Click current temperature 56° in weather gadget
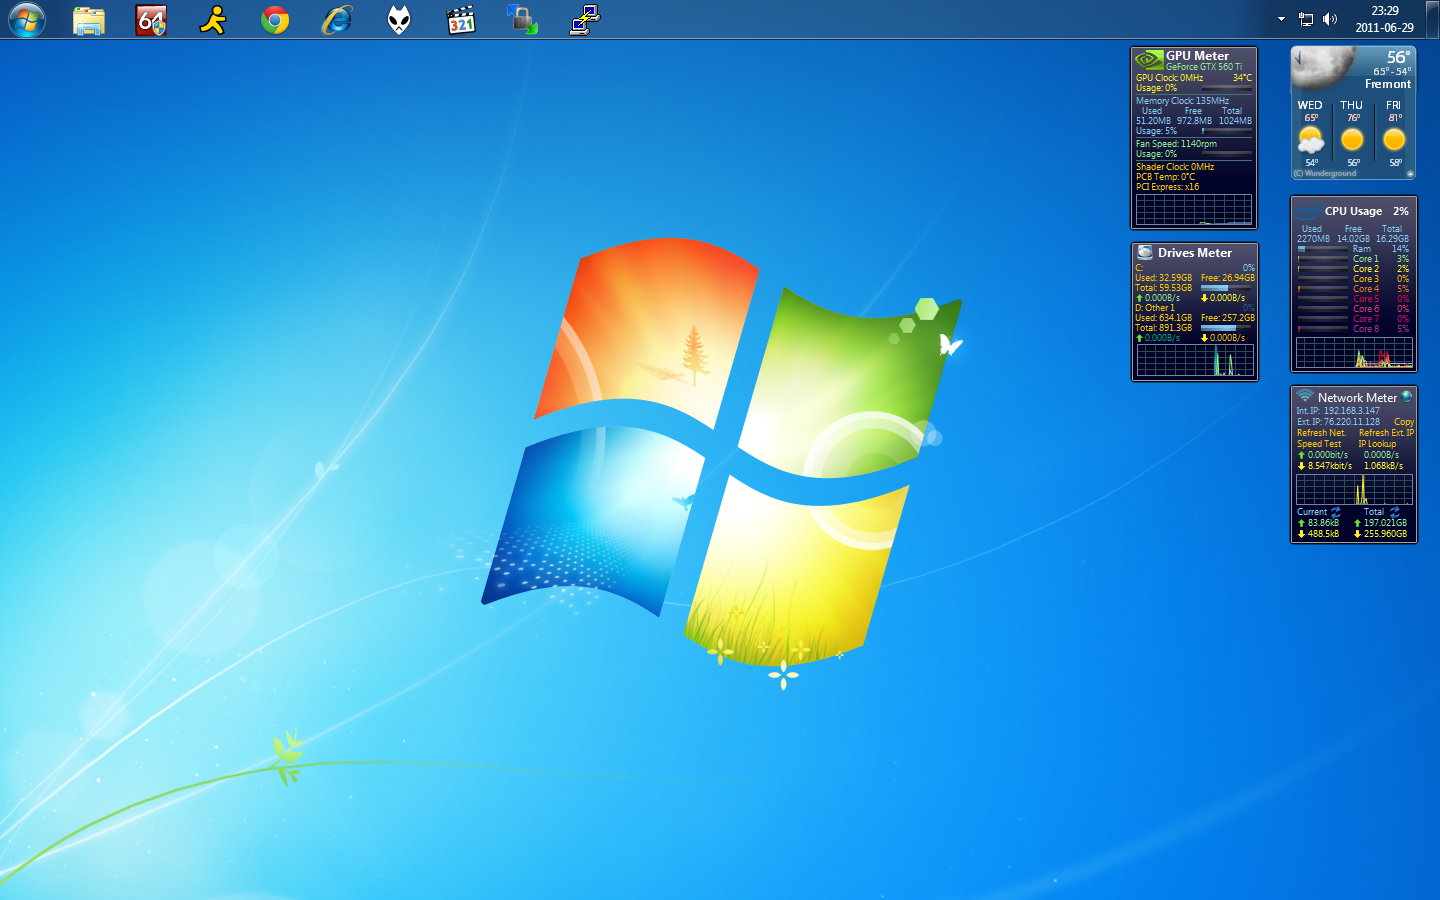The width and height of the screenshot is (1440, 900). pos(1398,57)
